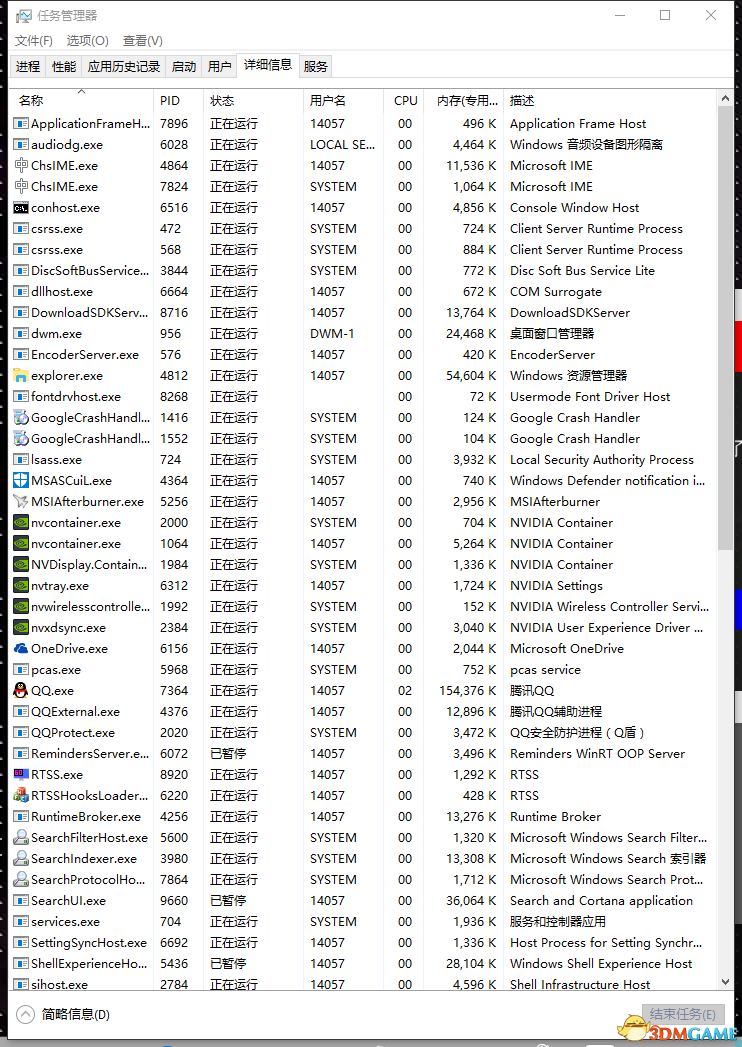The width and height of the screenshot is (742, 1047).
Task: Click the QQ.exe penguin icon
Action: pyautogui.click(x=21, y=691)
